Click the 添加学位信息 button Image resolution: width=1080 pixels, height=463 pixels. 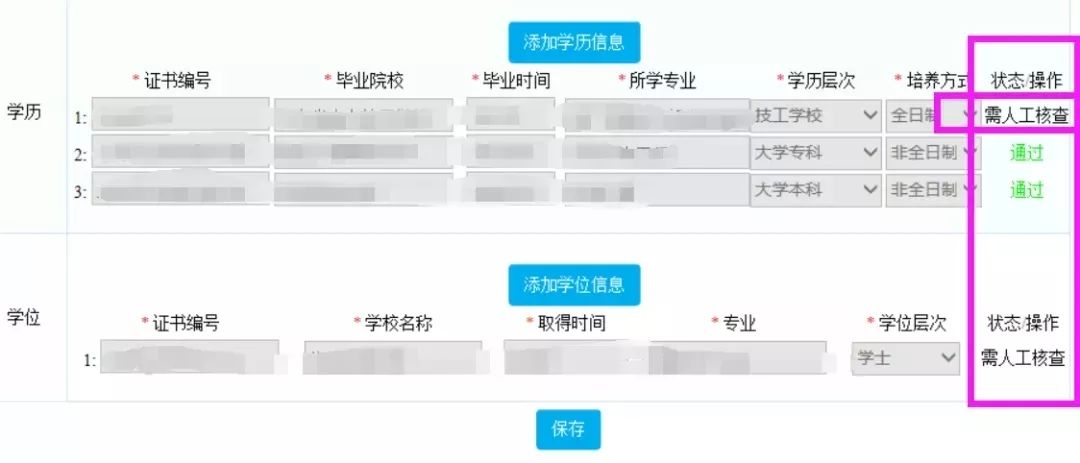(574, 285)
